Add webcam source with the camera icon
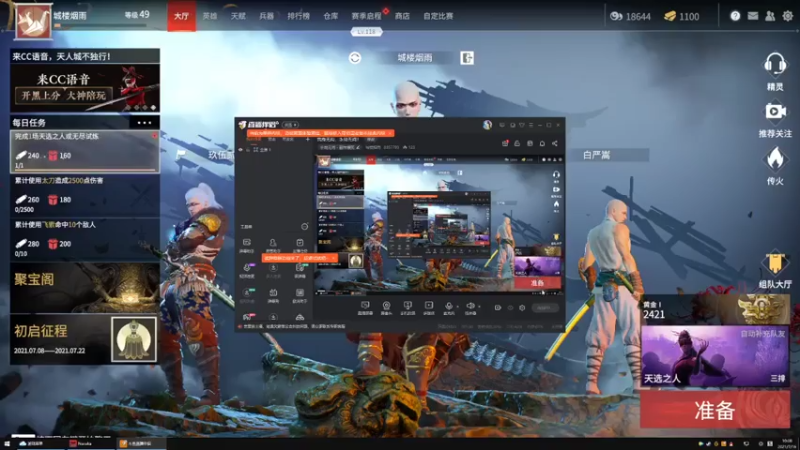Image resolution: width=800 pixels, height=450 pixels. (386, 306)
